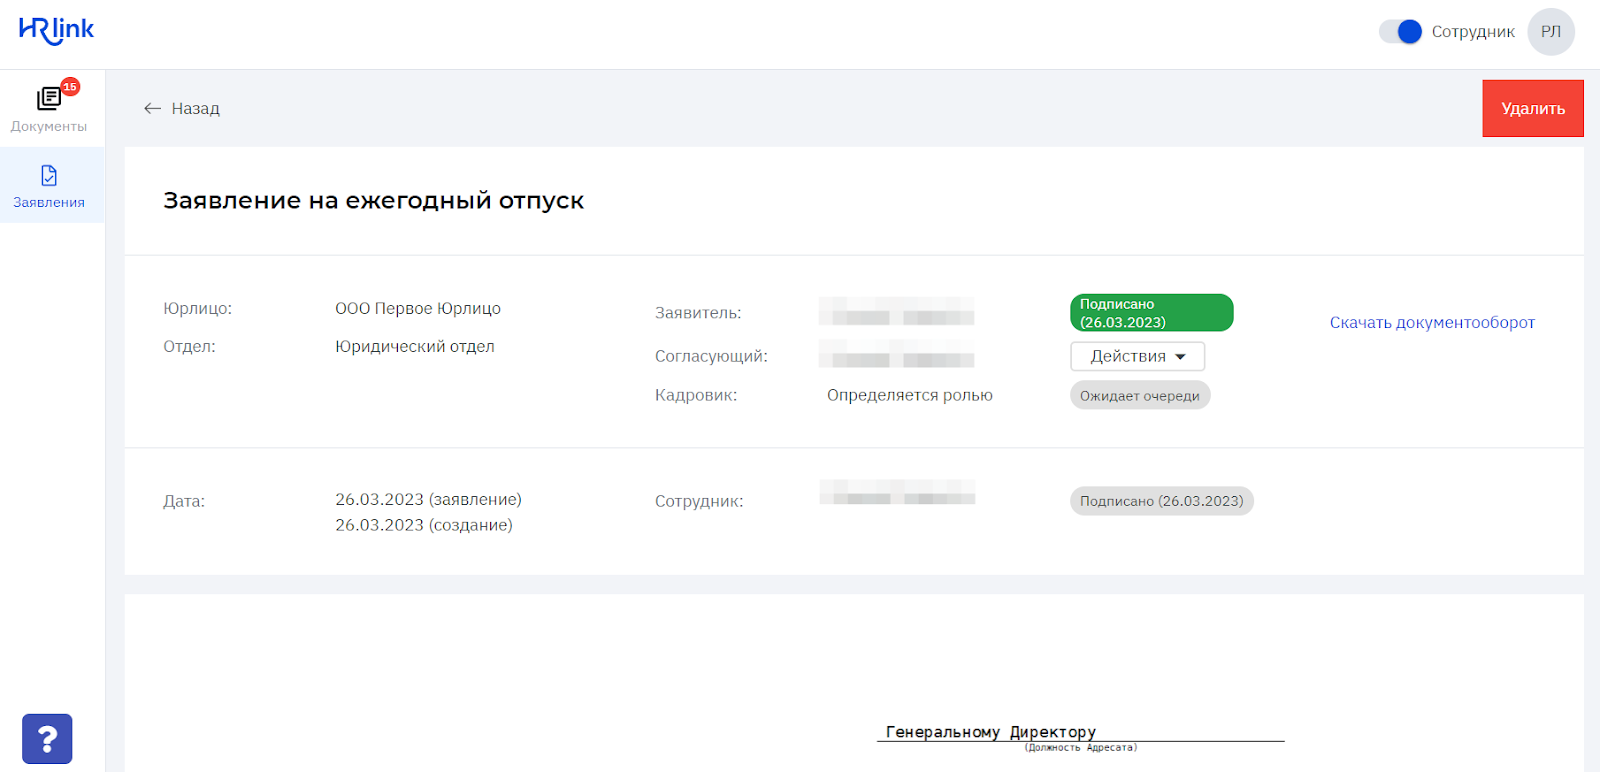
Task: Click the red 15 notifications badge
Action: 70,87
